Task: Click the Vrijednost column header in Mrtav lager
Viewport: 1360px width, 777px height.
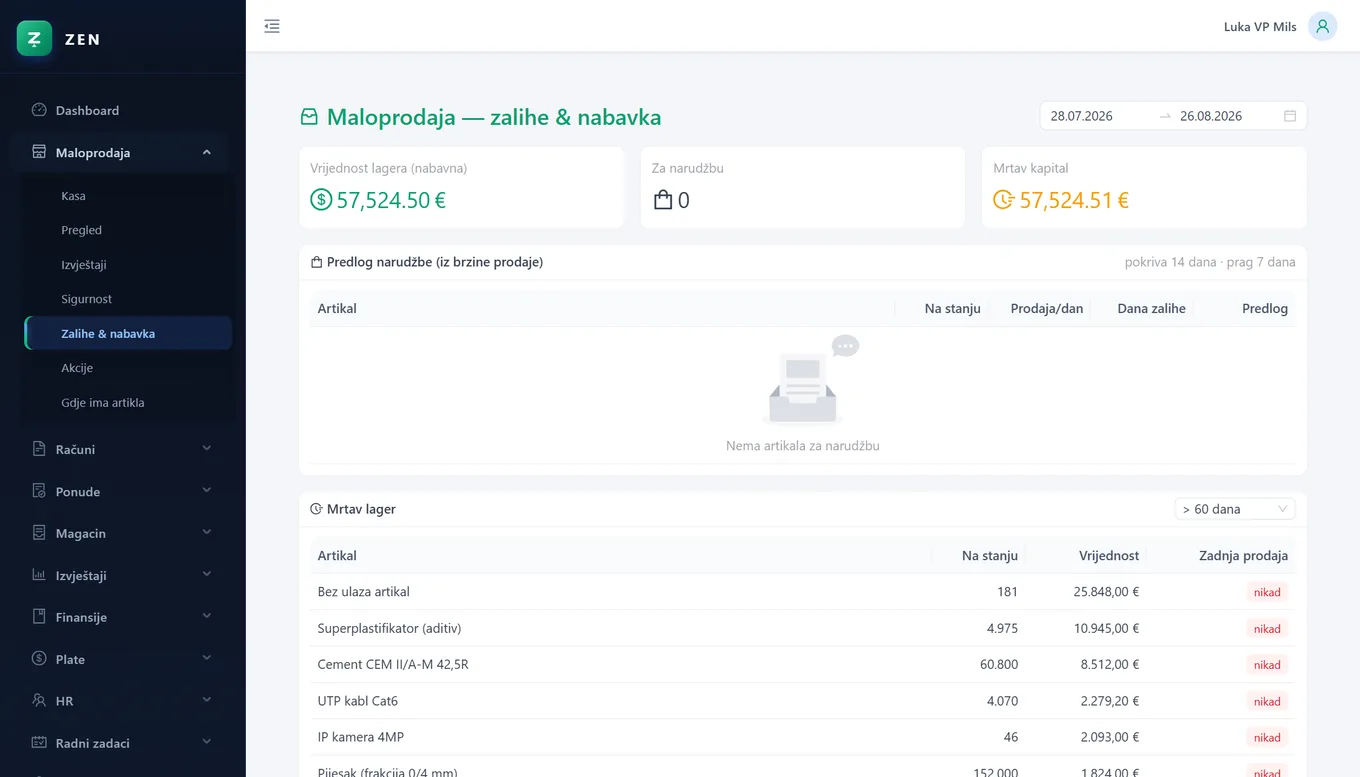Action: tap(1109, 556)
